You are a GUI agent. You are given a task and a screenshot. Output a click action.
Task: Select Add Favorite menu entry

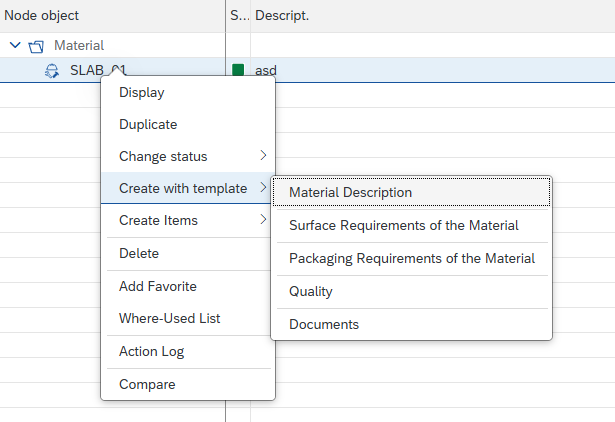click(x=157, y=286)
